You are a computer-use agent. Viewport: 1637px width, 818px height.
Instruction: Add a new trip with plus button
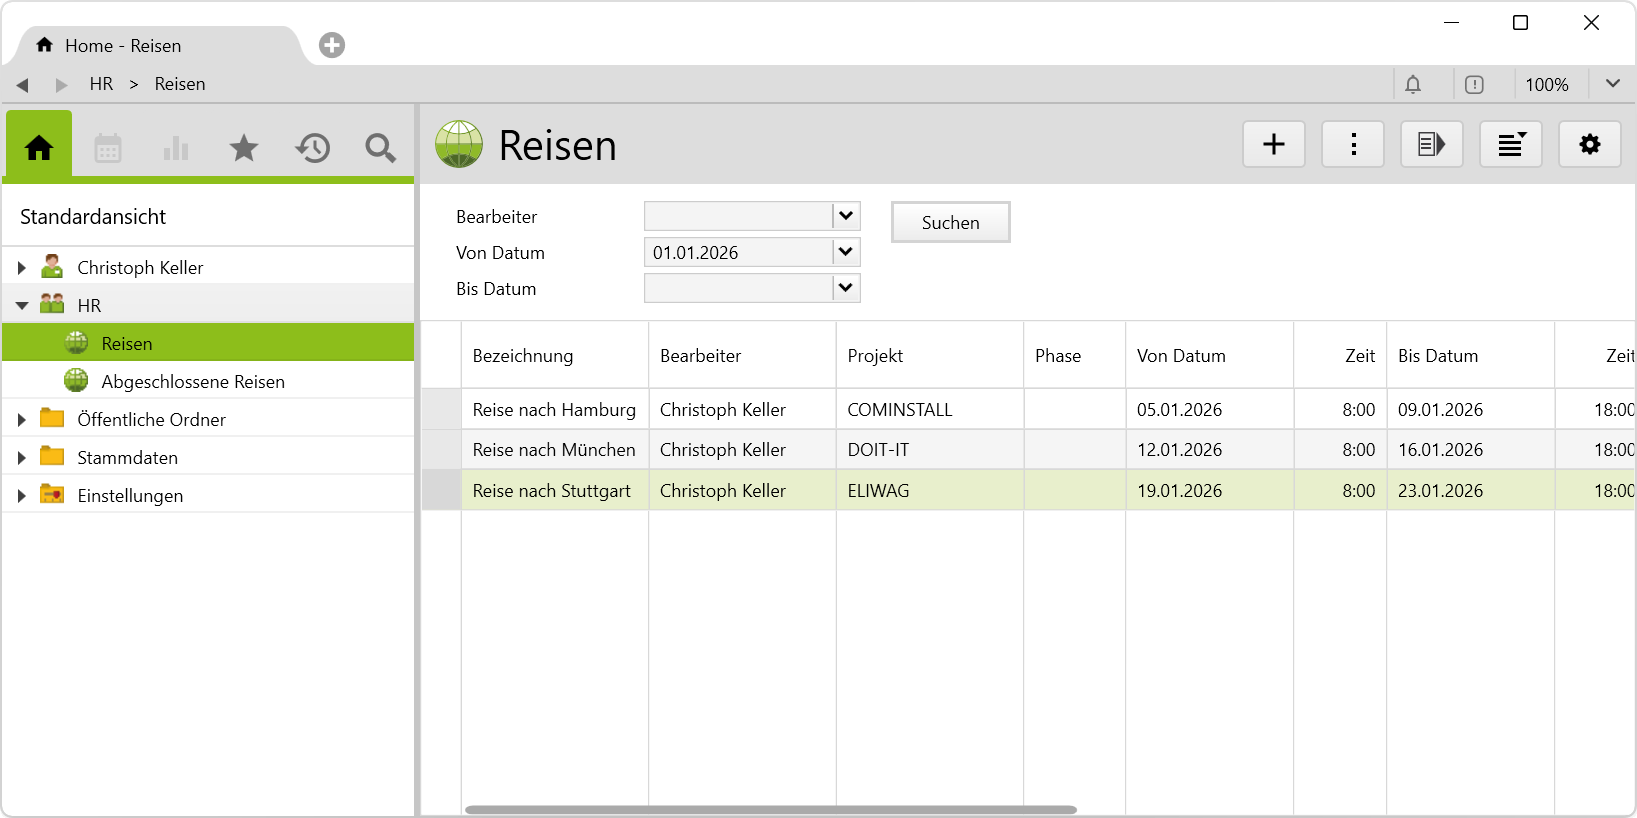(1273, 144)
